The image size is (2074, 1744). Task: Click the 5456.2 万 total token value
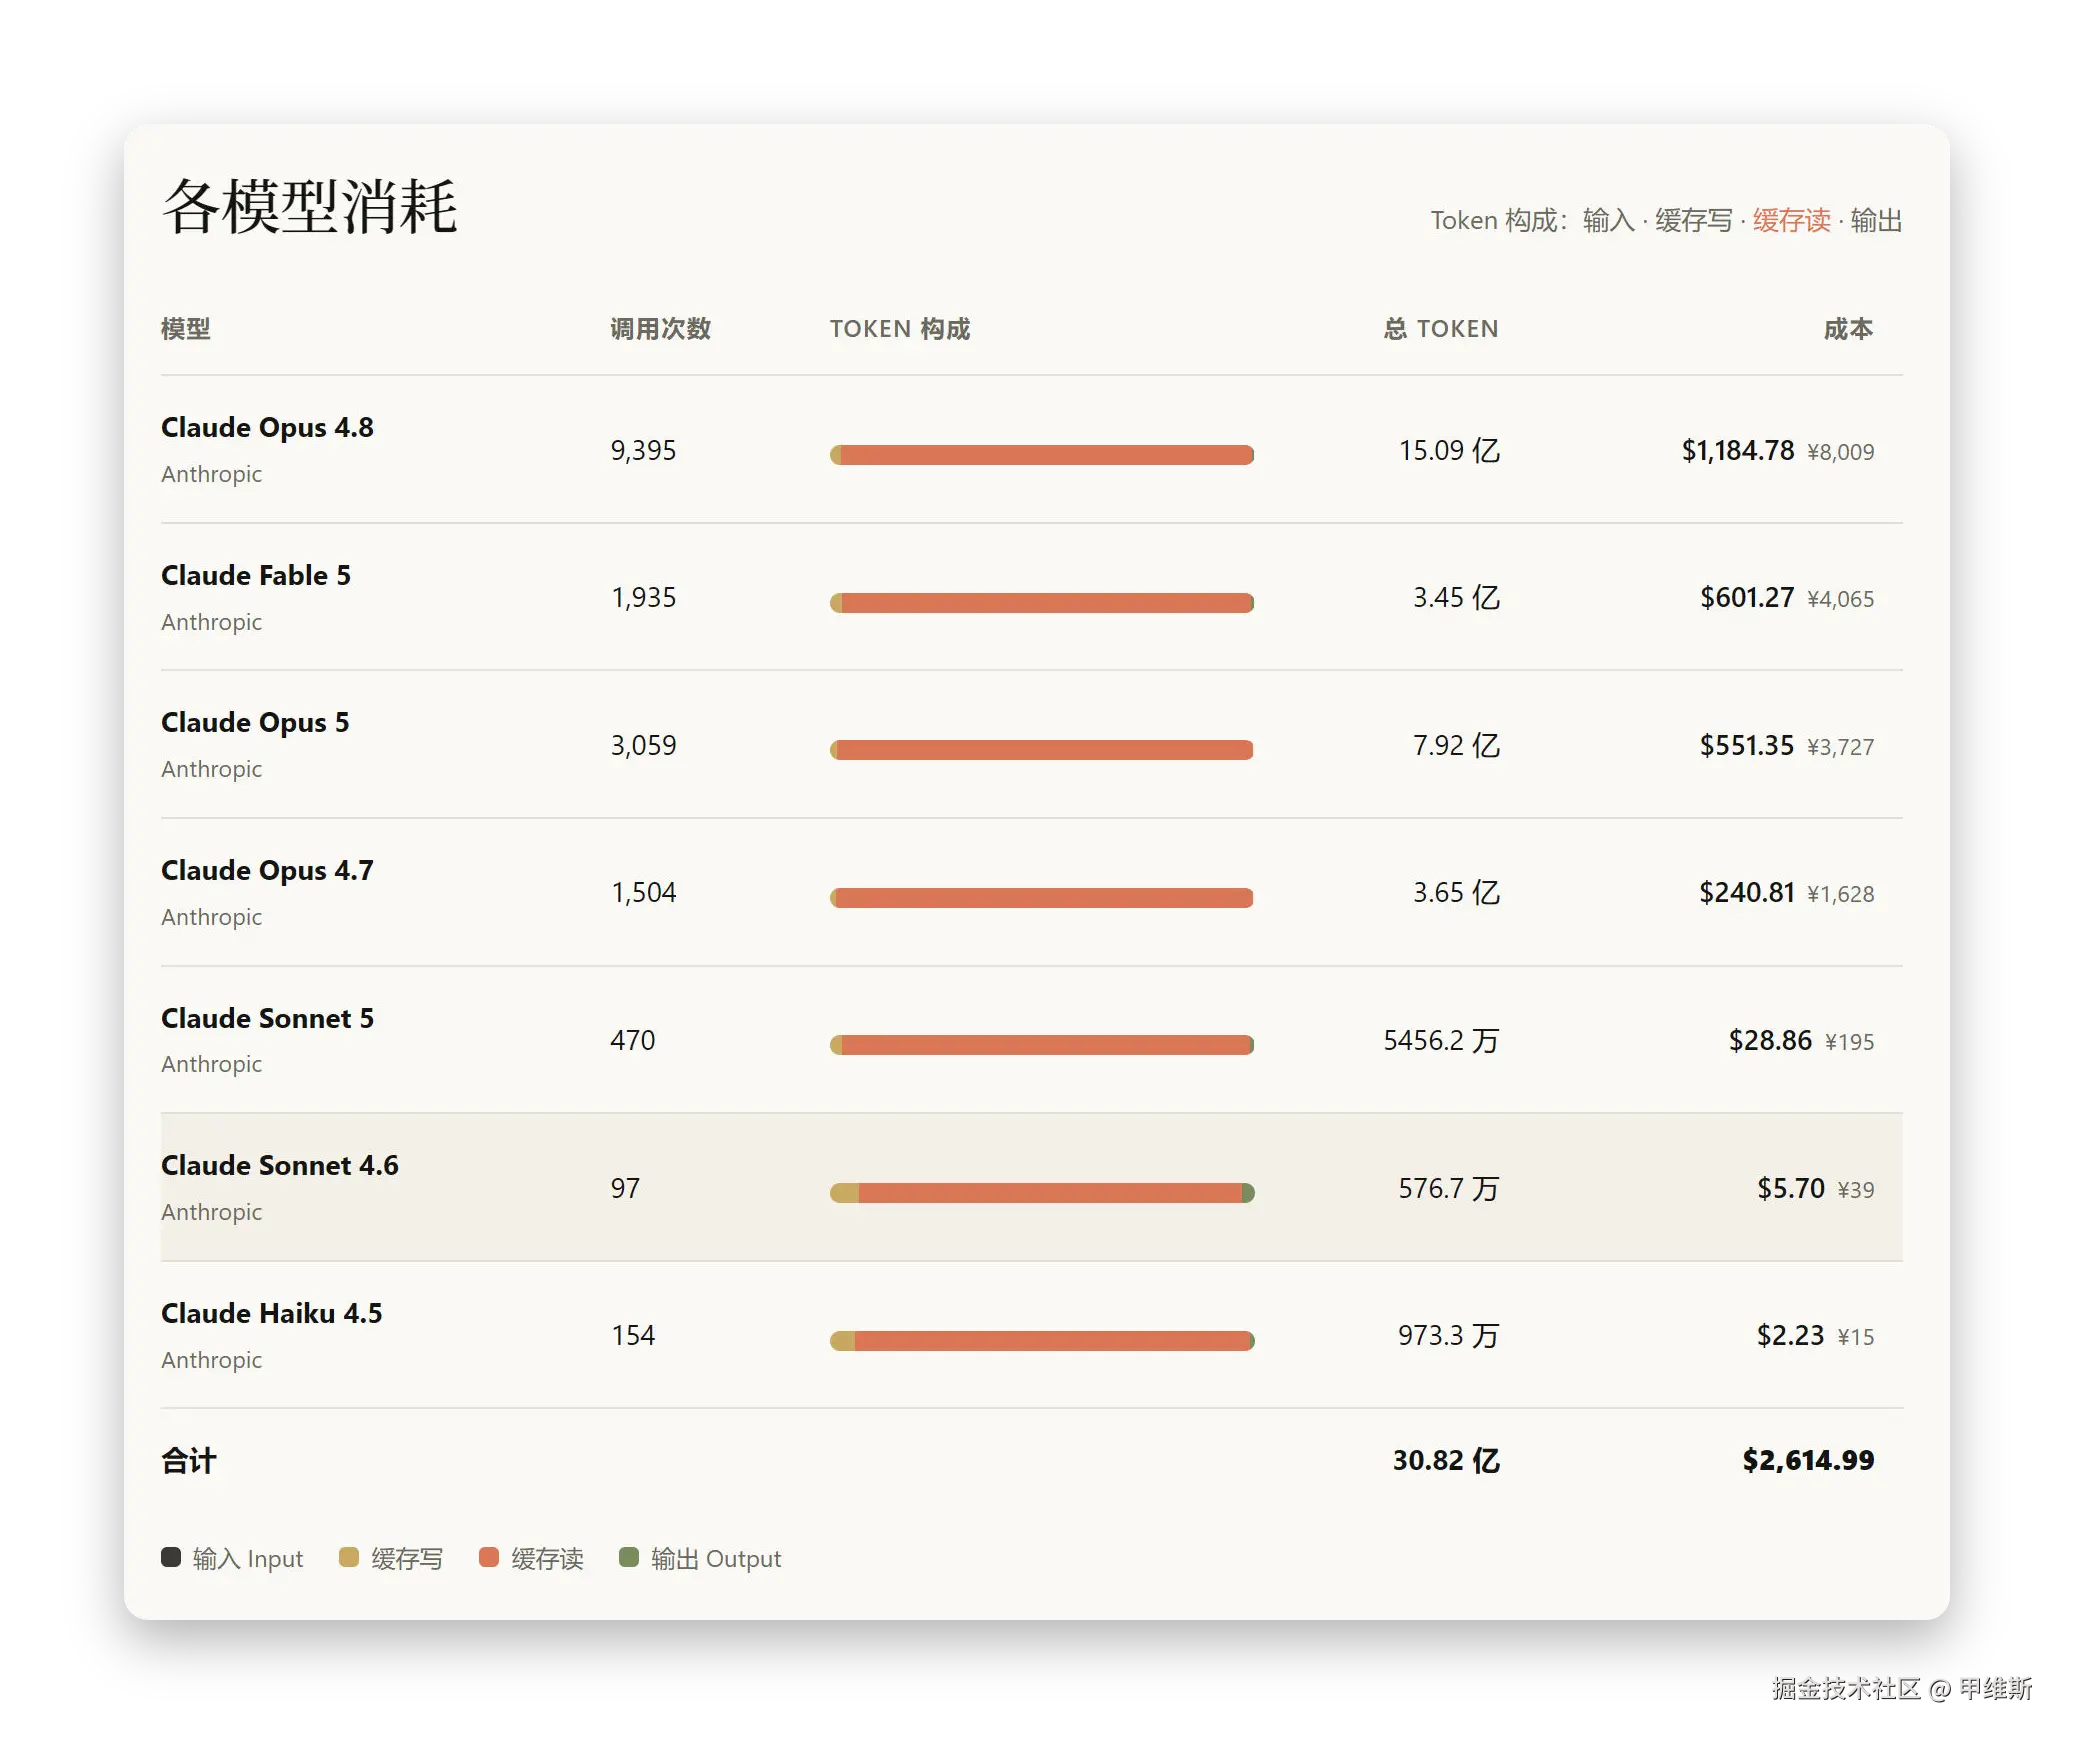click(x=1442, y=1041)
